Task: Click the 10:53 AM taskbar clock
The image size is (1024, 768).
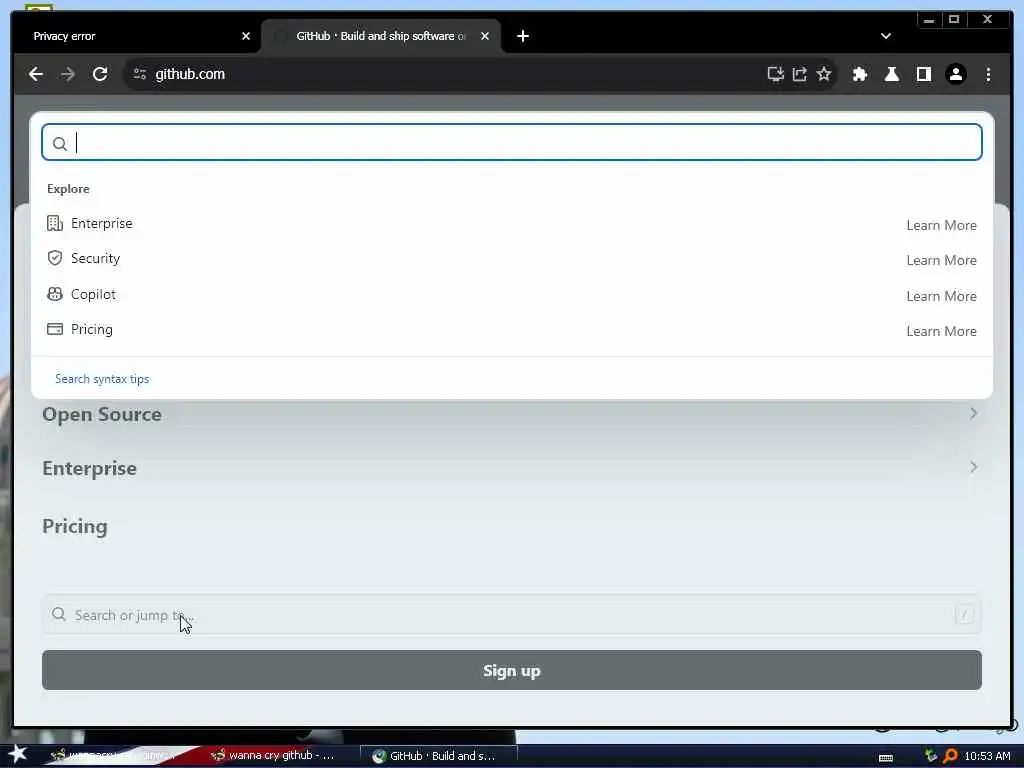Action: (x=987, y=756)
